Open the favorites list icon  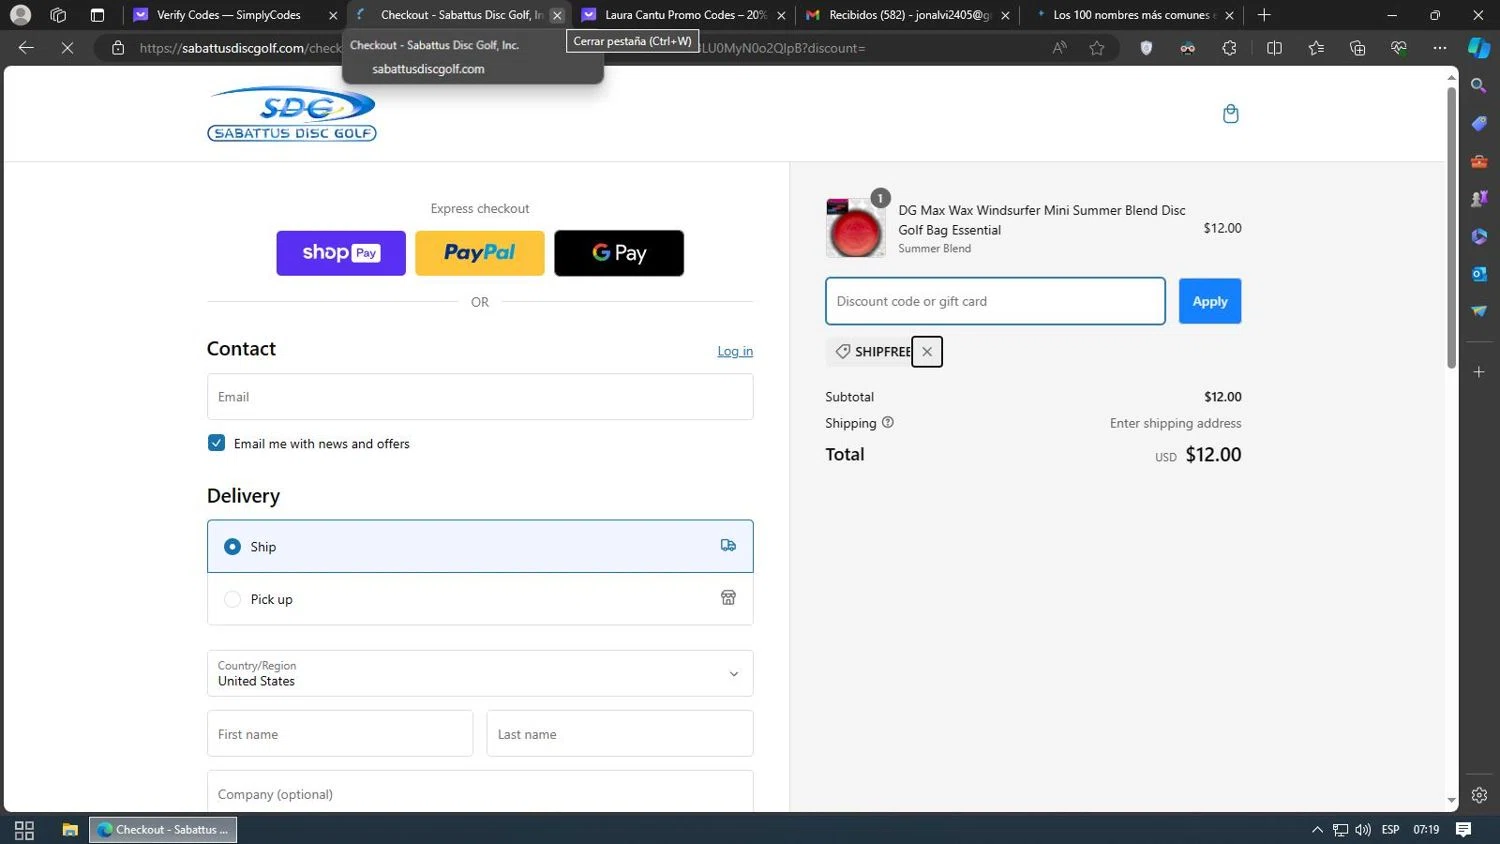point(1316,48)
